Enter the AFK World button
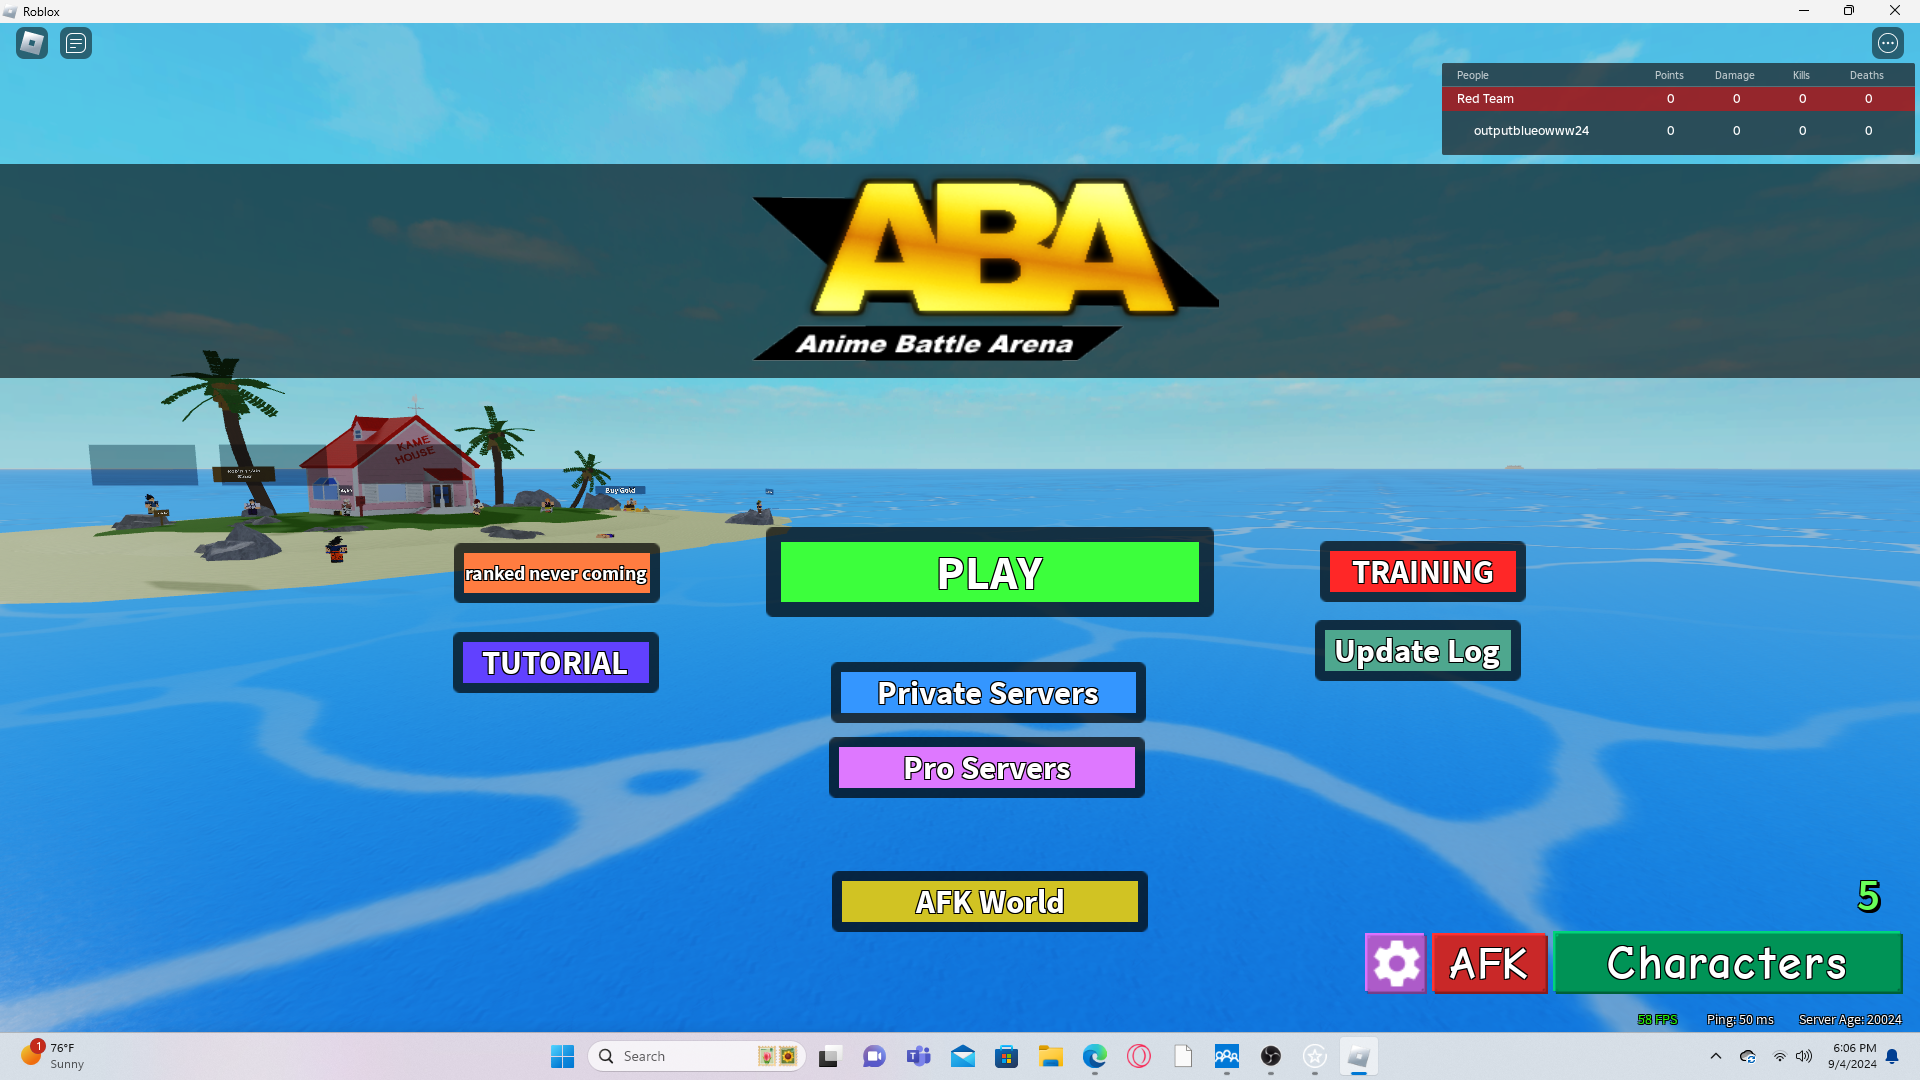Image resolution: width=1920 pixels, height=1080 pixels. (989, 902)
